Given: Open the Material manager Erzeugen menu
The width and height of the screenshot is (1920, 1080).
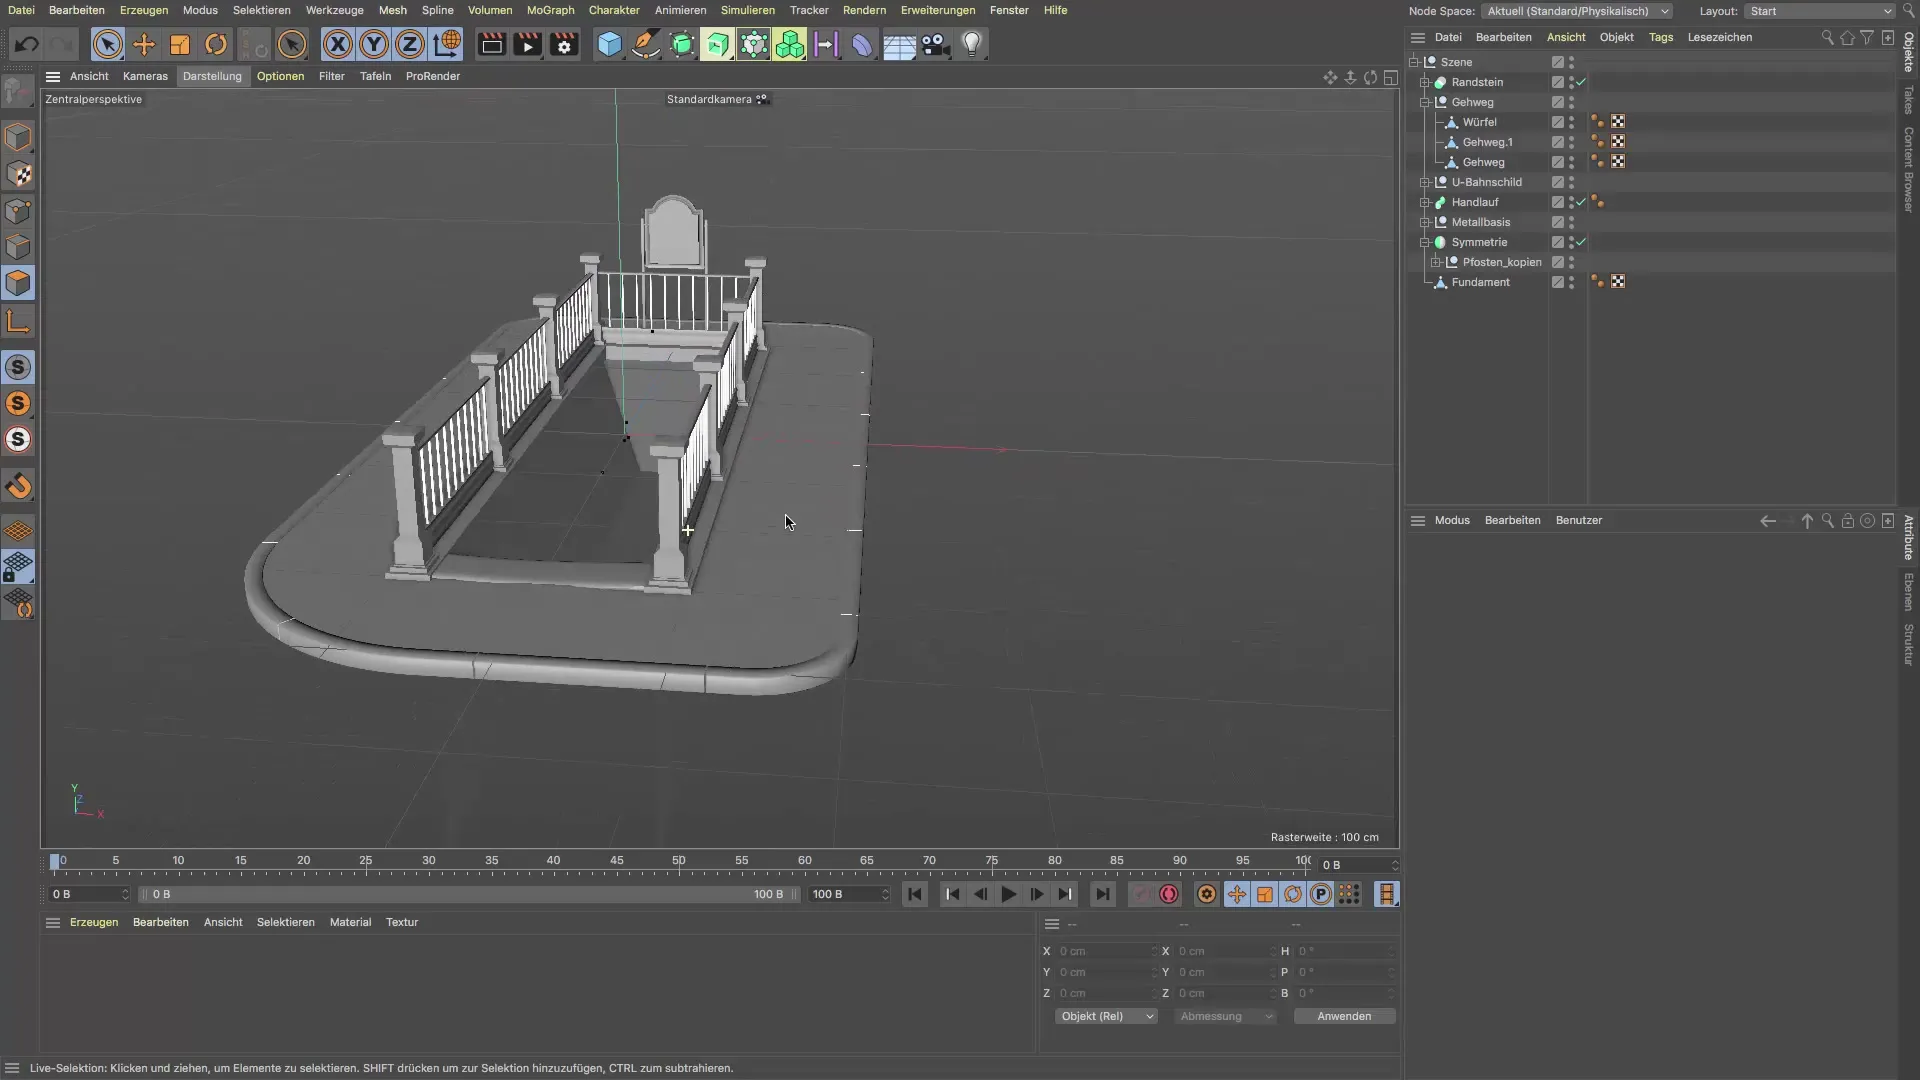Looking at the screenshot, I should pos(94,923).
